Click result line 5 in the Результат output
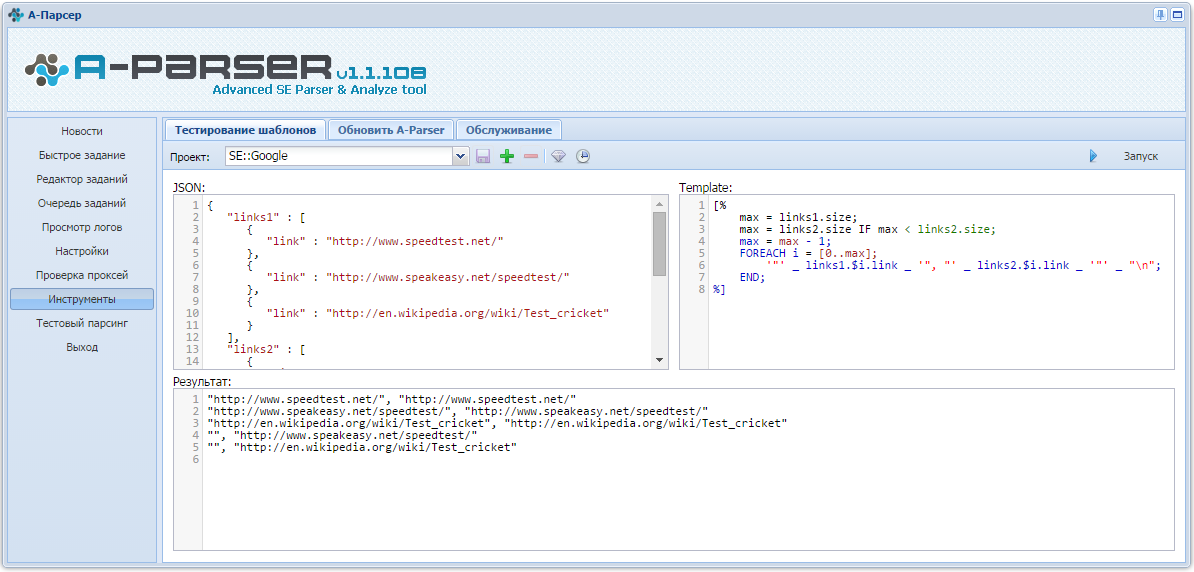Image resolution: width=1194 pixels, height=572 pixels. click(362, 447)
